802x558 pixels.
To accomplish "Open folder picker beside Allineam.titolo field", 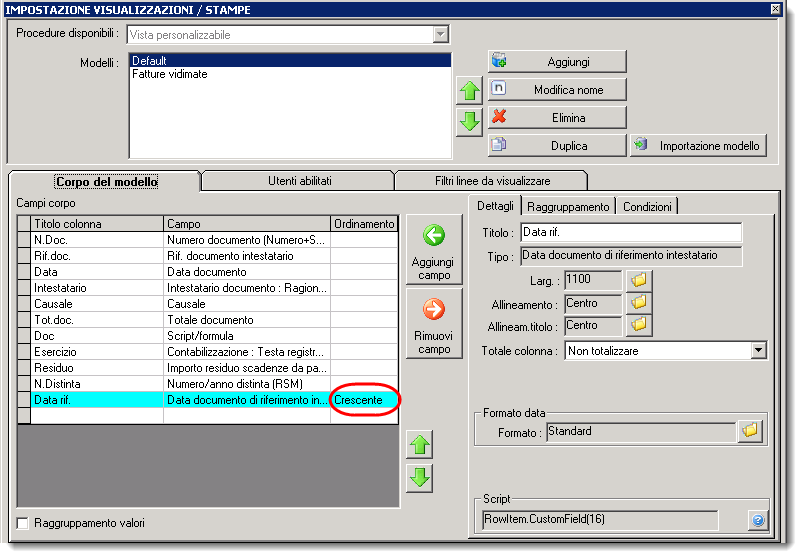I will (639, 325).
